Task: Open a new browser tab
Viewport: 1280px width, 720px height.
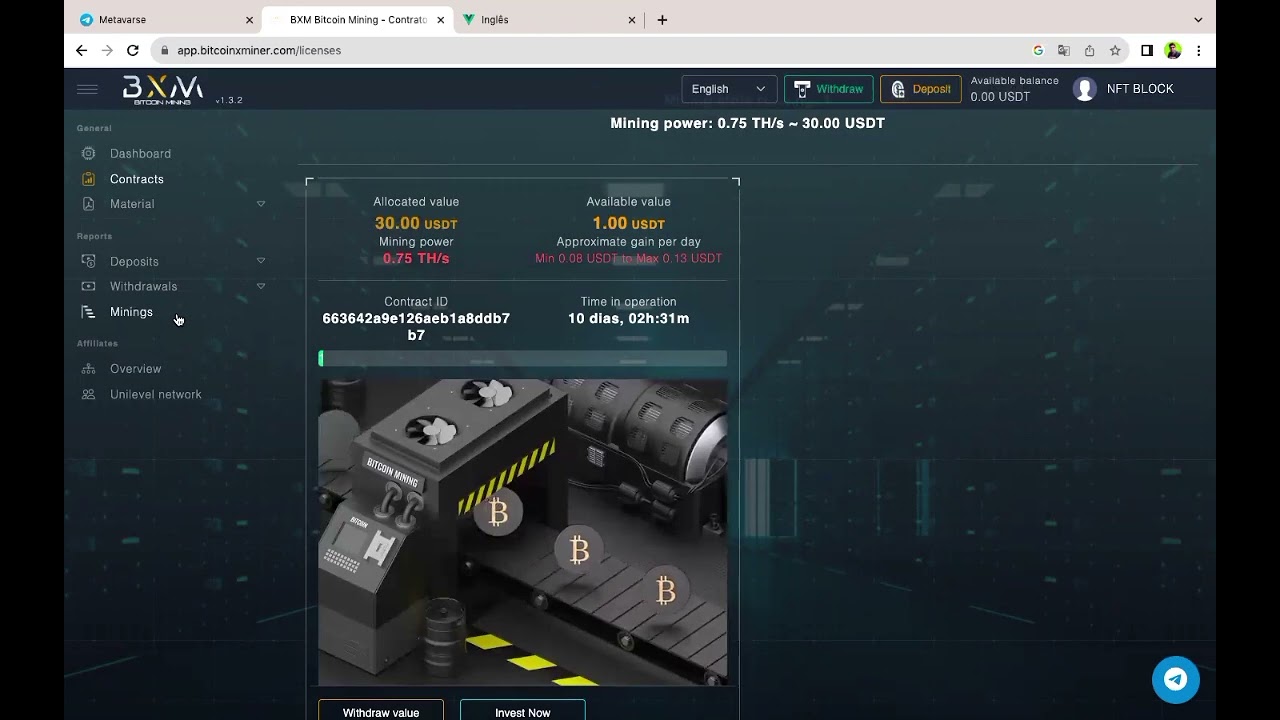Action: 662,20
